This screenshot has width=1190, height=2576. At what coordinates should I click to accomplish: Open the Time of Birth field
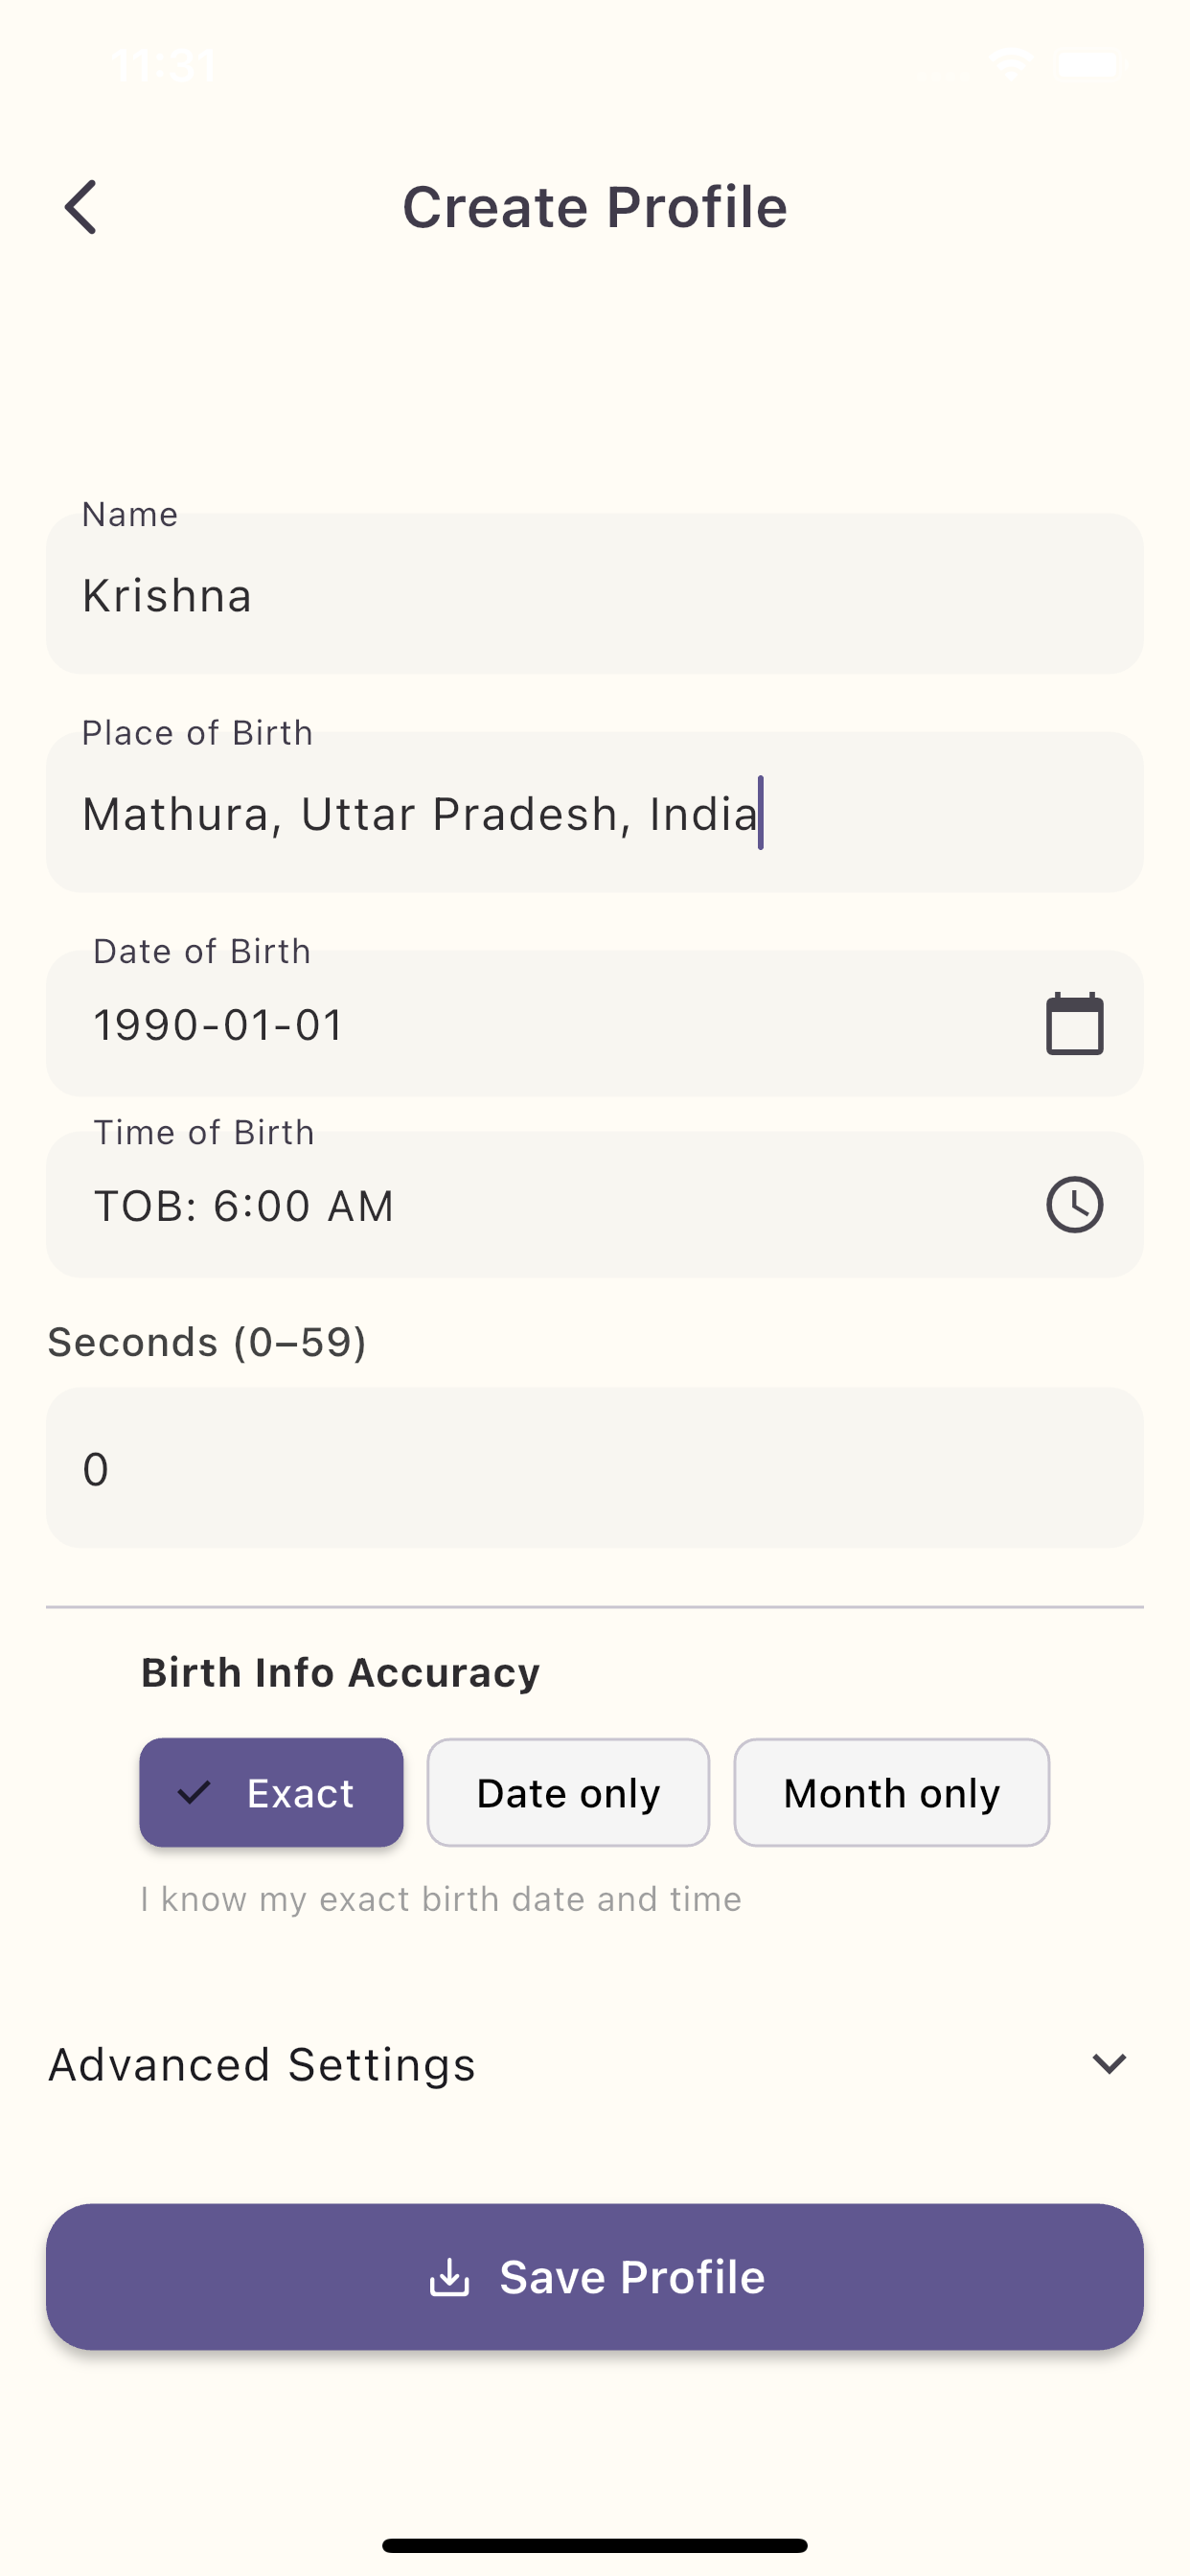tap(594, 1204)
